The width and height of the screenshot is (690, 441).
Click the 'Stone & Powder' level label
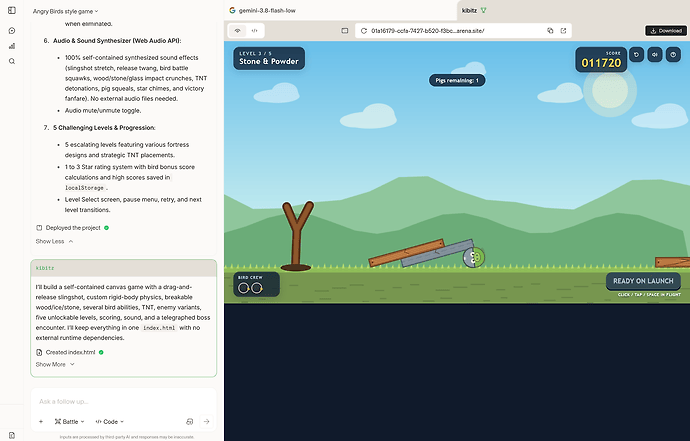(x=269, y=62)
